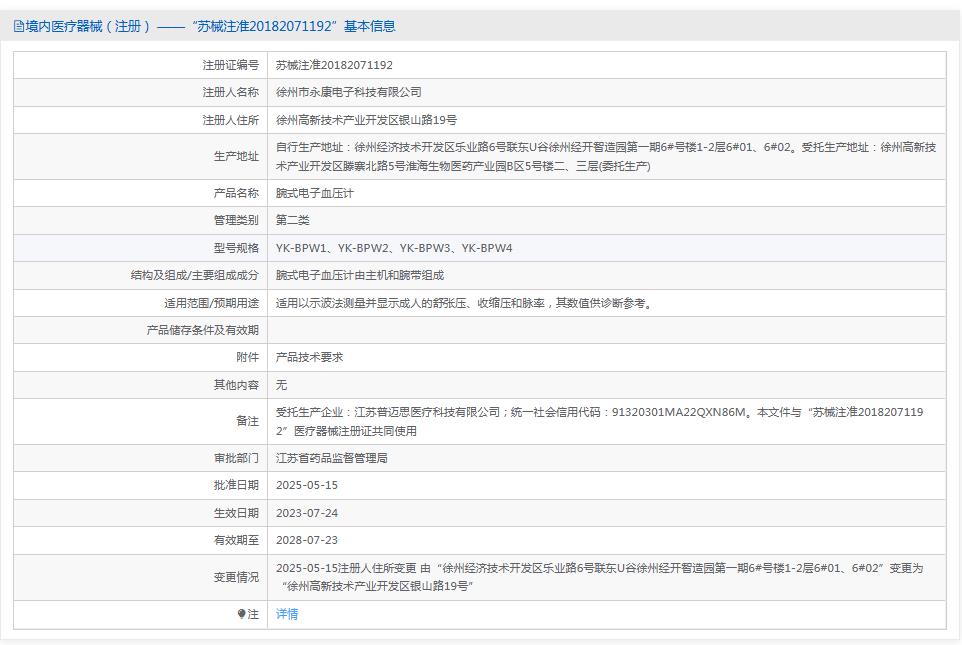Click registrant address 徐州高新技术产业开发区银山路19号
The width and height of the screenshot is (962, 645).
click(x=366, y=120)
